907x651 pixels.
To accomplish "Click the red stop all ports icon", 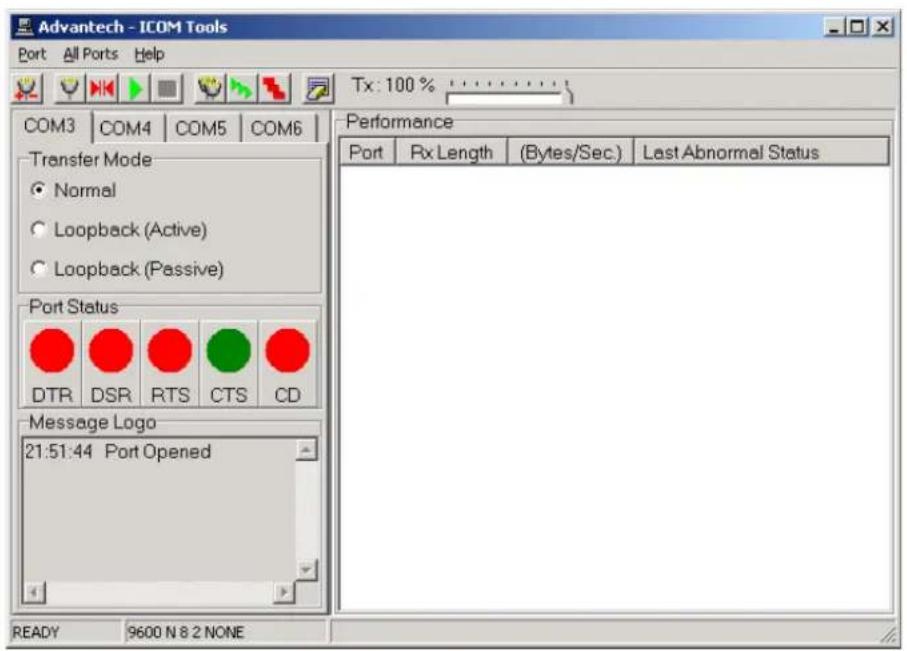I will coord(274,89).
